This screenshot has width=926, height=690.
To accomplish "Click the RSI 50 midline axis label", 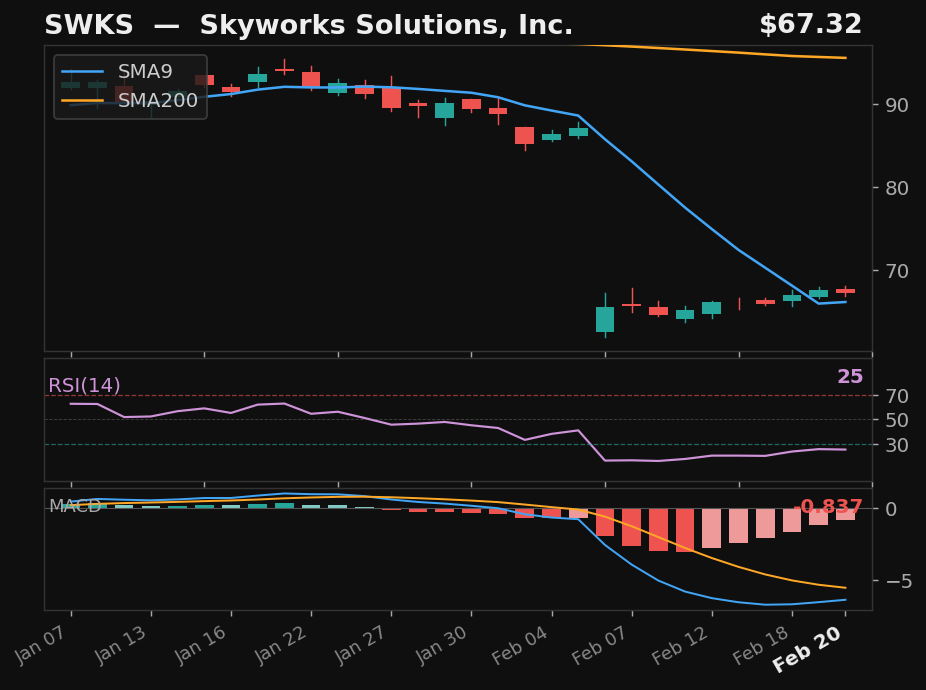I will 896,420.
